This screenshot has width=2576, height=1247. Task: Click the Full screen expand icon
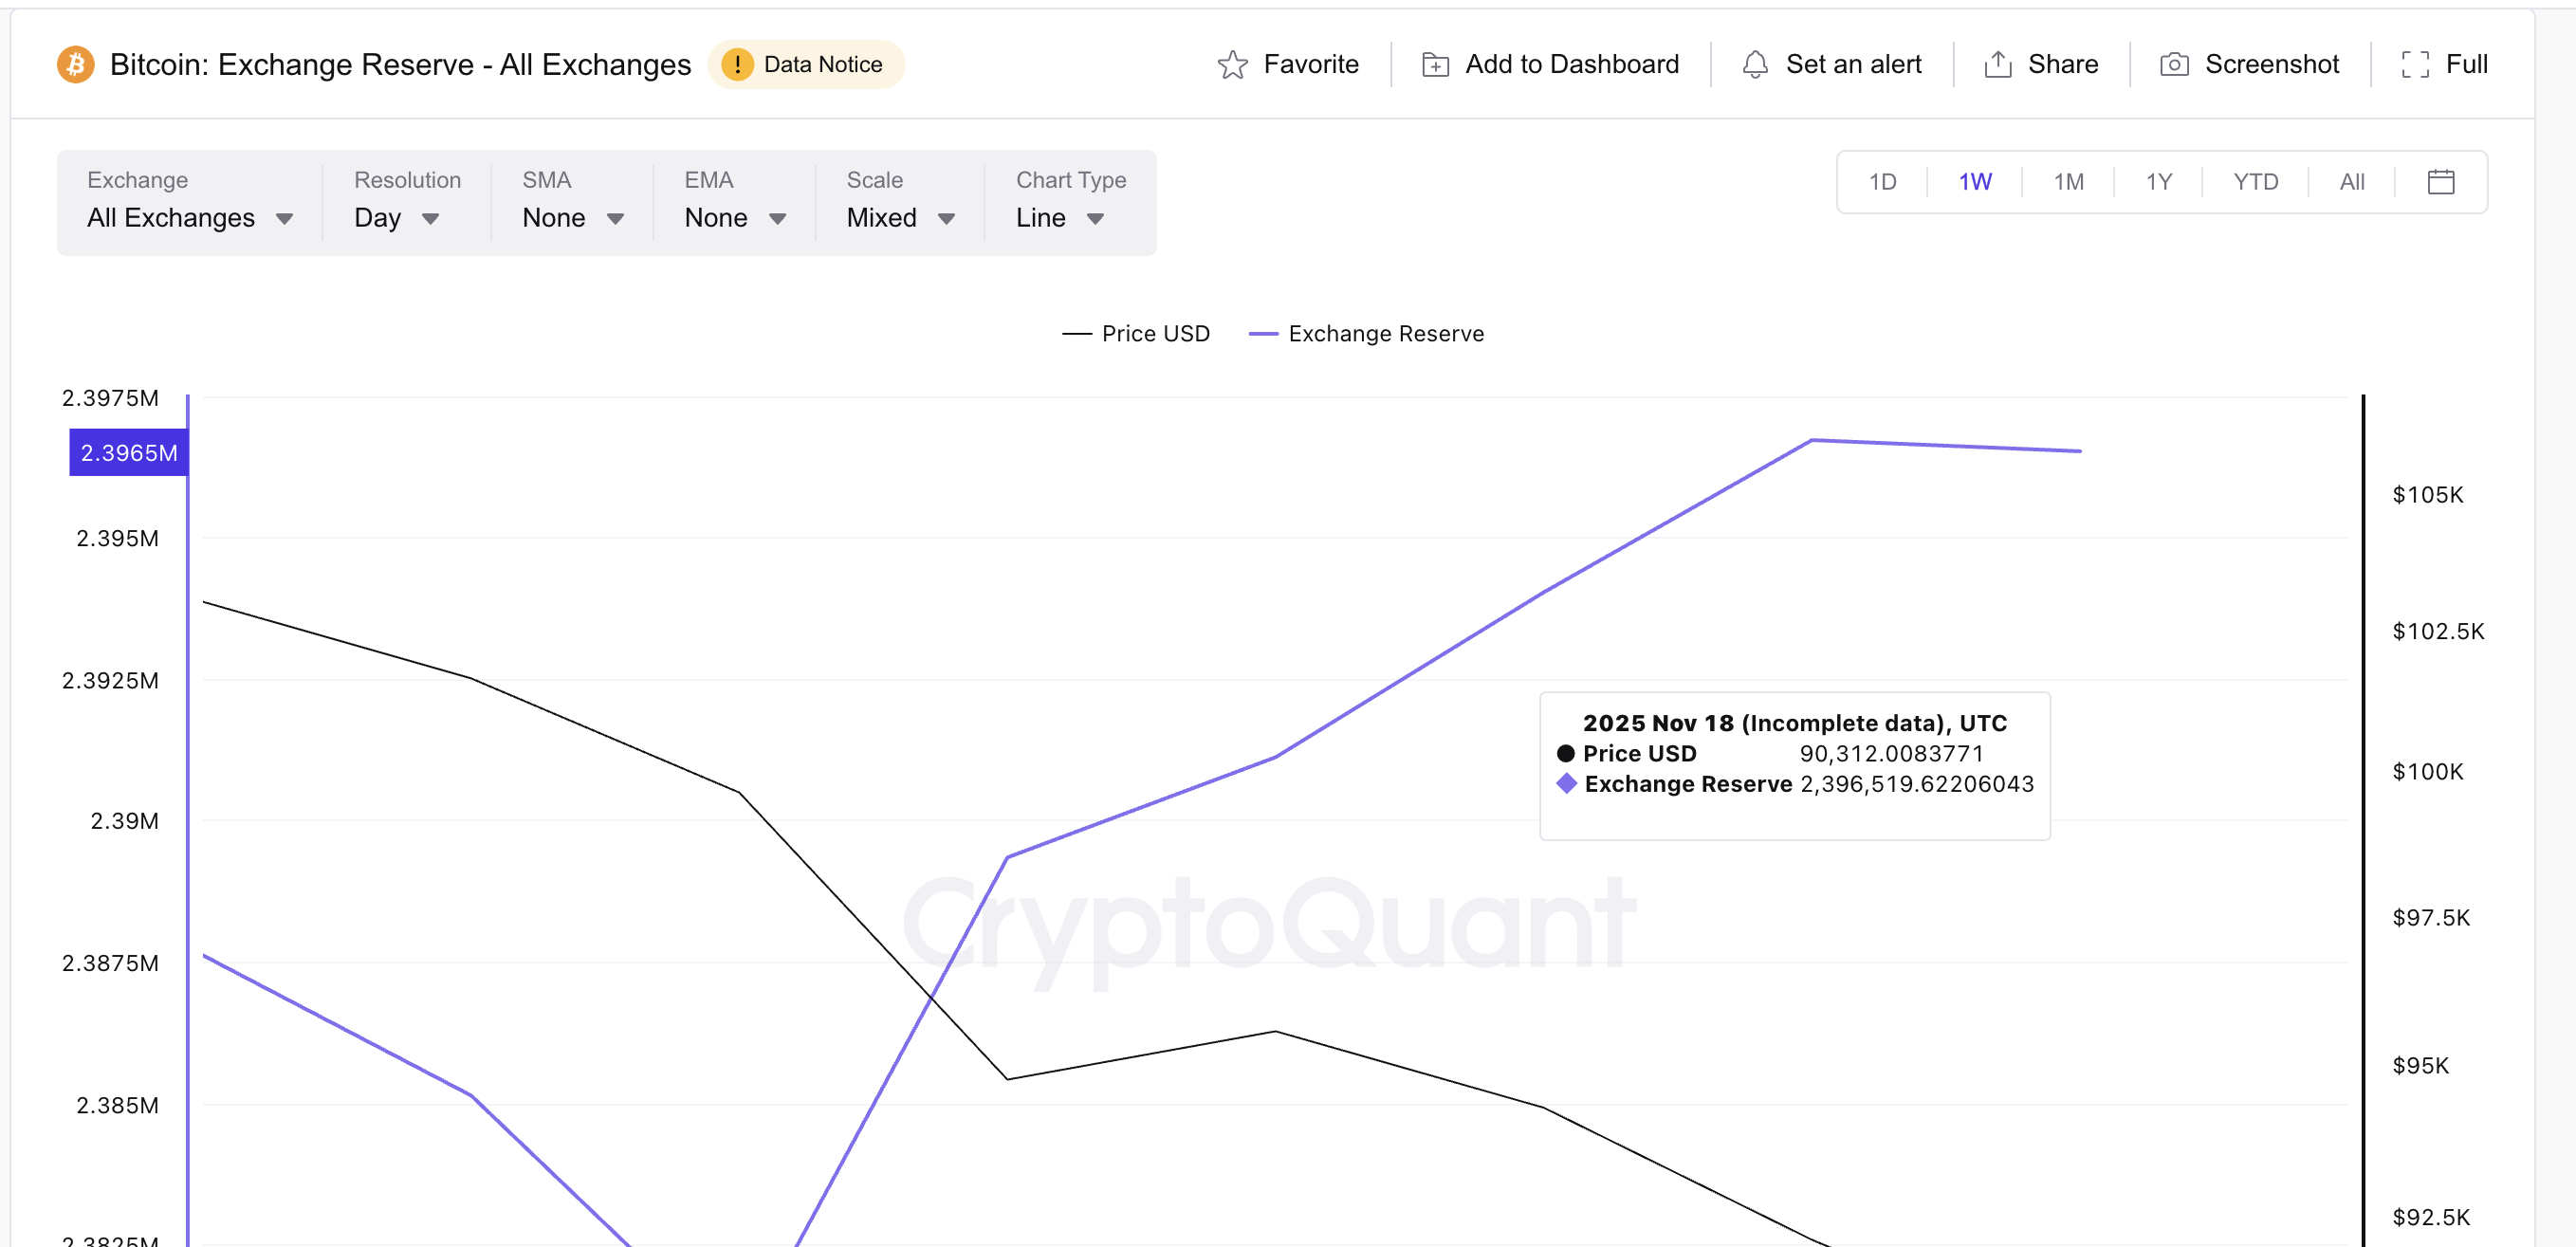2414,65
